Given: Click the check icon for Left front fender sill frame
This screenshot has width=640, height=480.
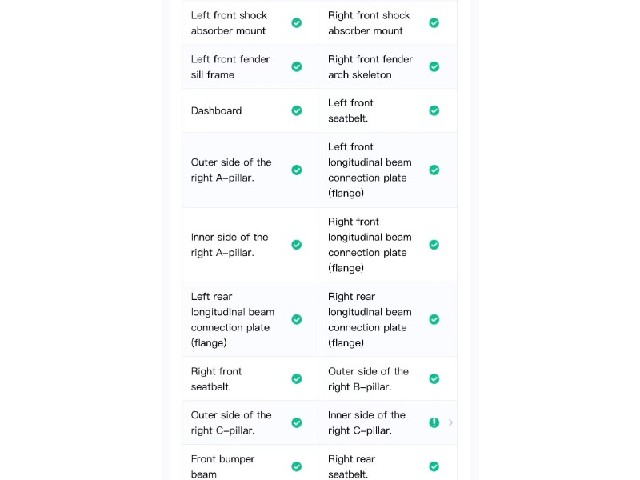Looking at the screenshot, I should (x=297, y=67).
